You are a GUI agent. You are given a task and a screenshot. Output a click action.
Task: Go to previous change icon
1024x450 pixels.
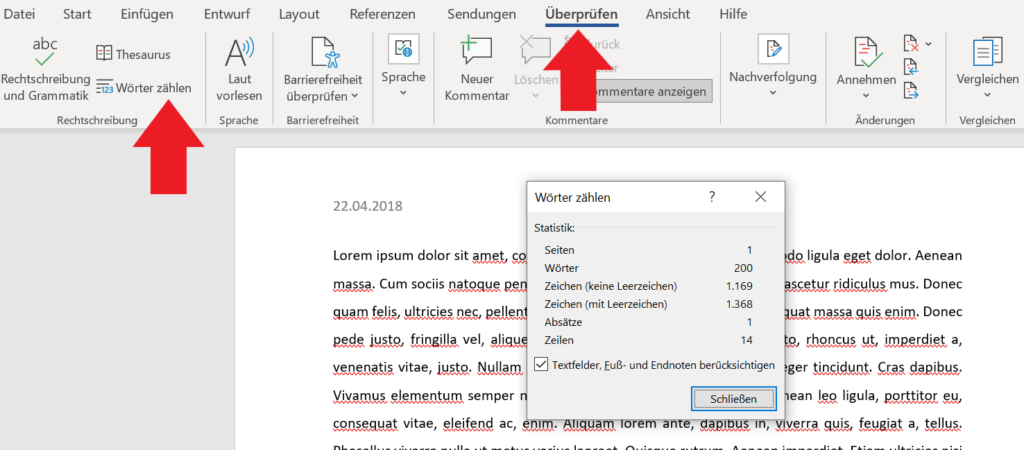click(911, 67)
